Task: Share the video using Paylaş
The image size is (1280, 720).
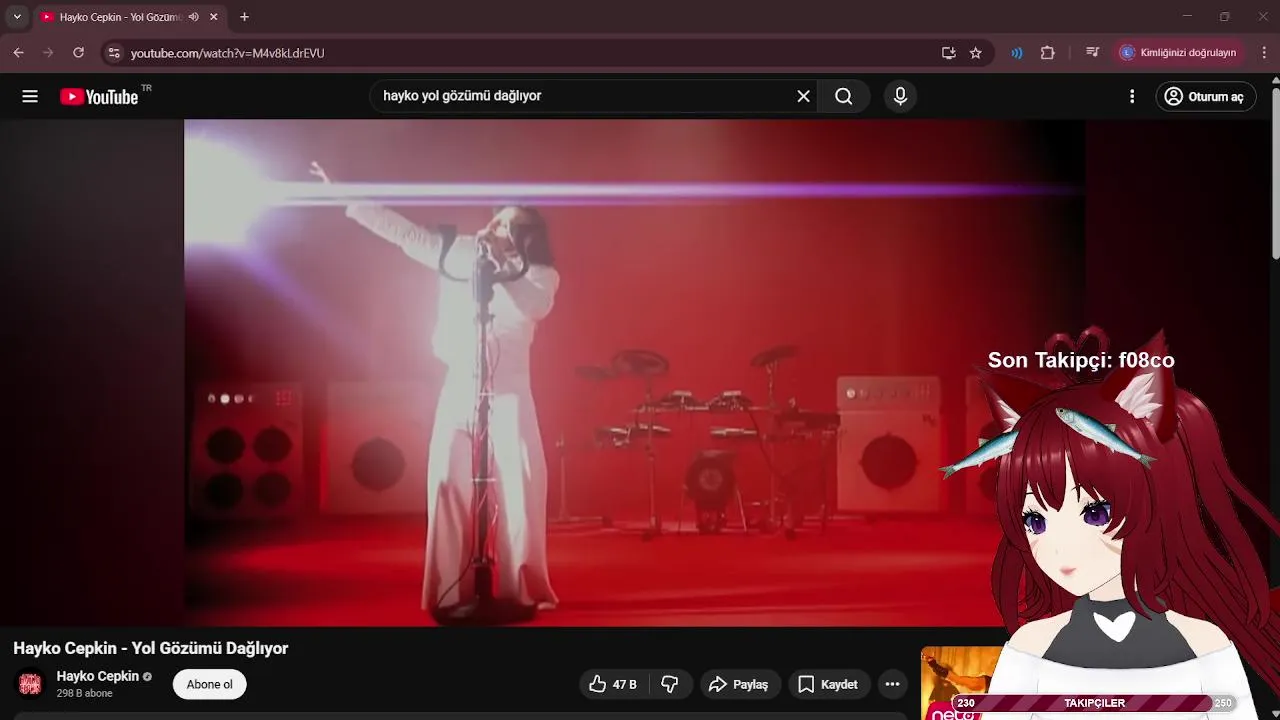Action: click(738, 684)
